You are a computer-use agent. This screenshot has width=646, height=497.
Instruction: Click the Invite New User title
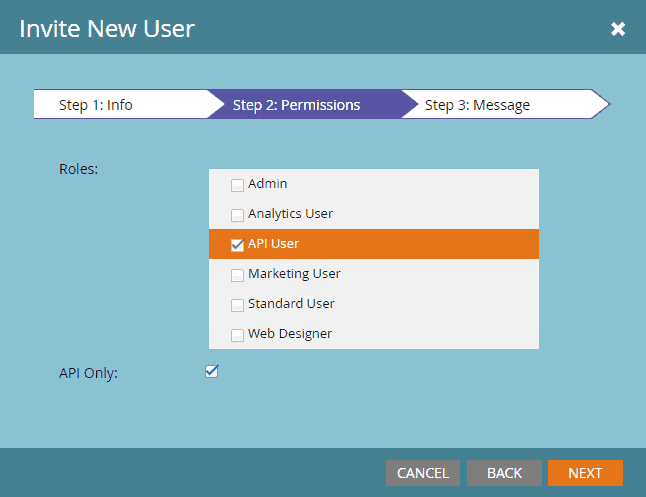pos(107,29)
